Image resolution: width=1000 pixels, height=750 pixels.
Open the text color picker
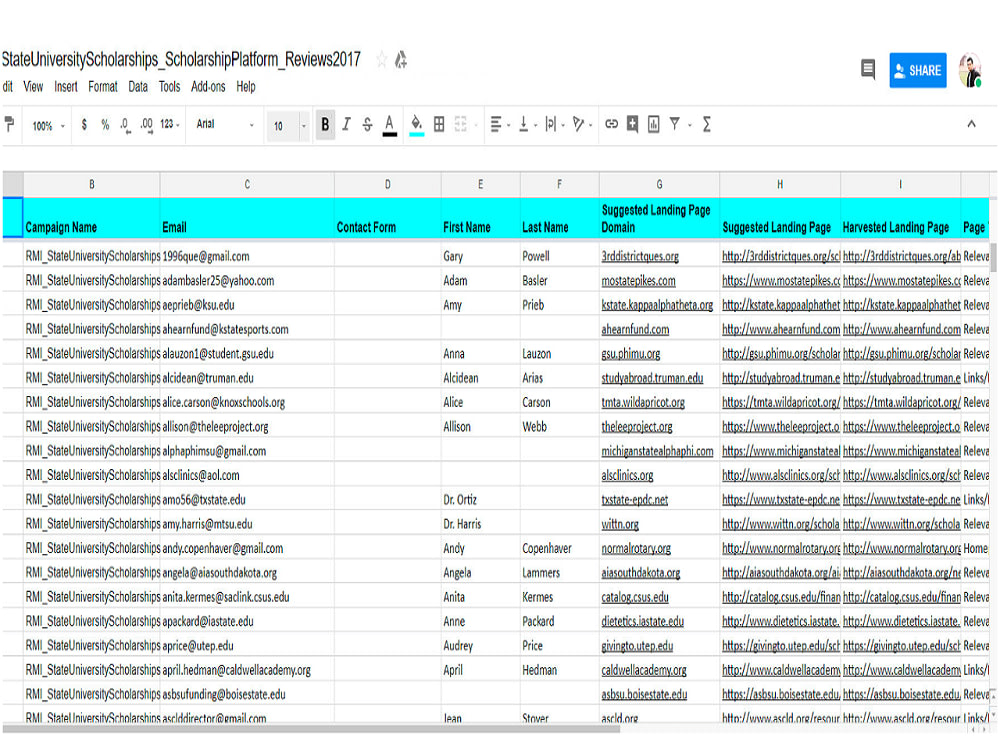tap(390, 125)
